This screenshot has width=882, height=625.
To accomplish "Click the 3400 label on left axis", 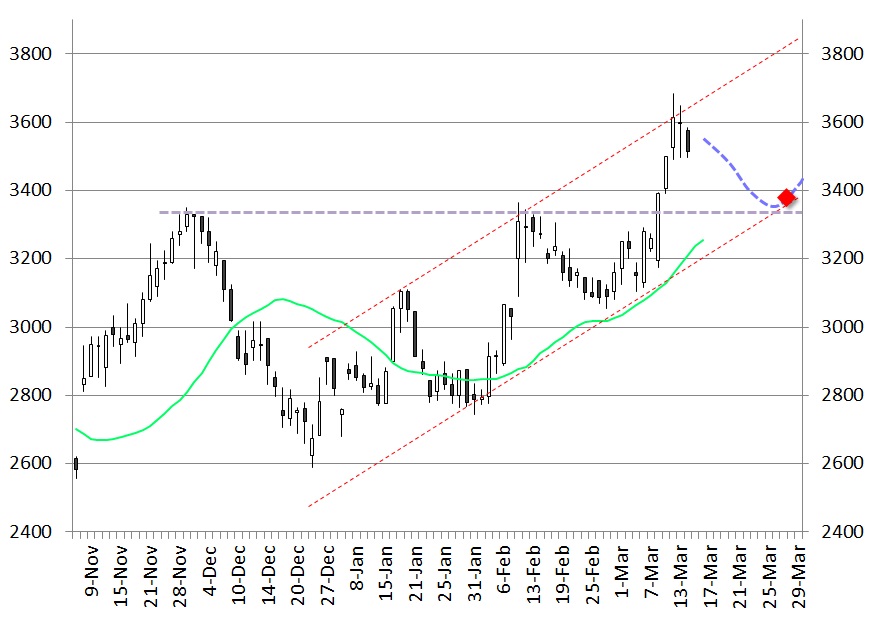I will 30,190.
